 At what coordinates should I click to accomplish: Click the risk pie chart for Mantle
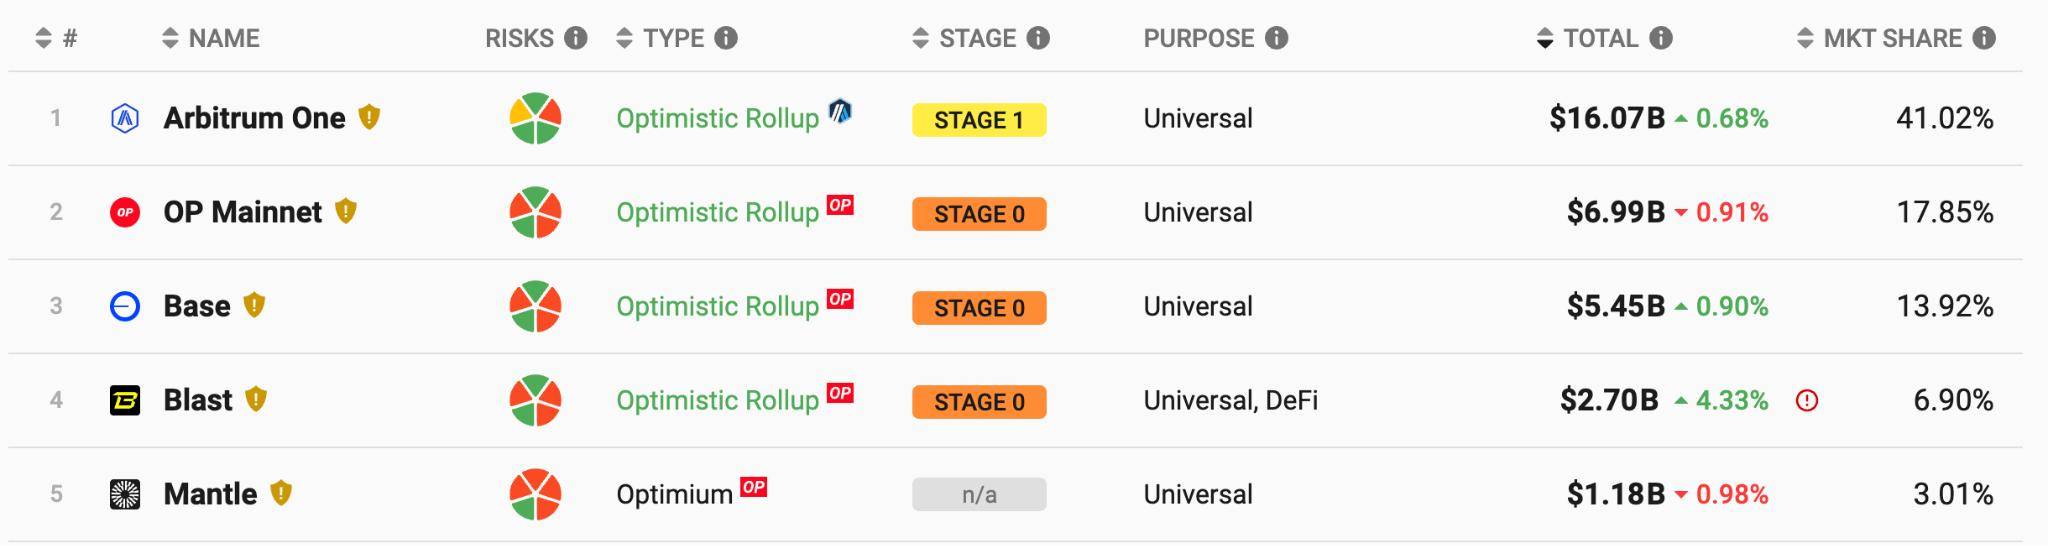point(535,494)
